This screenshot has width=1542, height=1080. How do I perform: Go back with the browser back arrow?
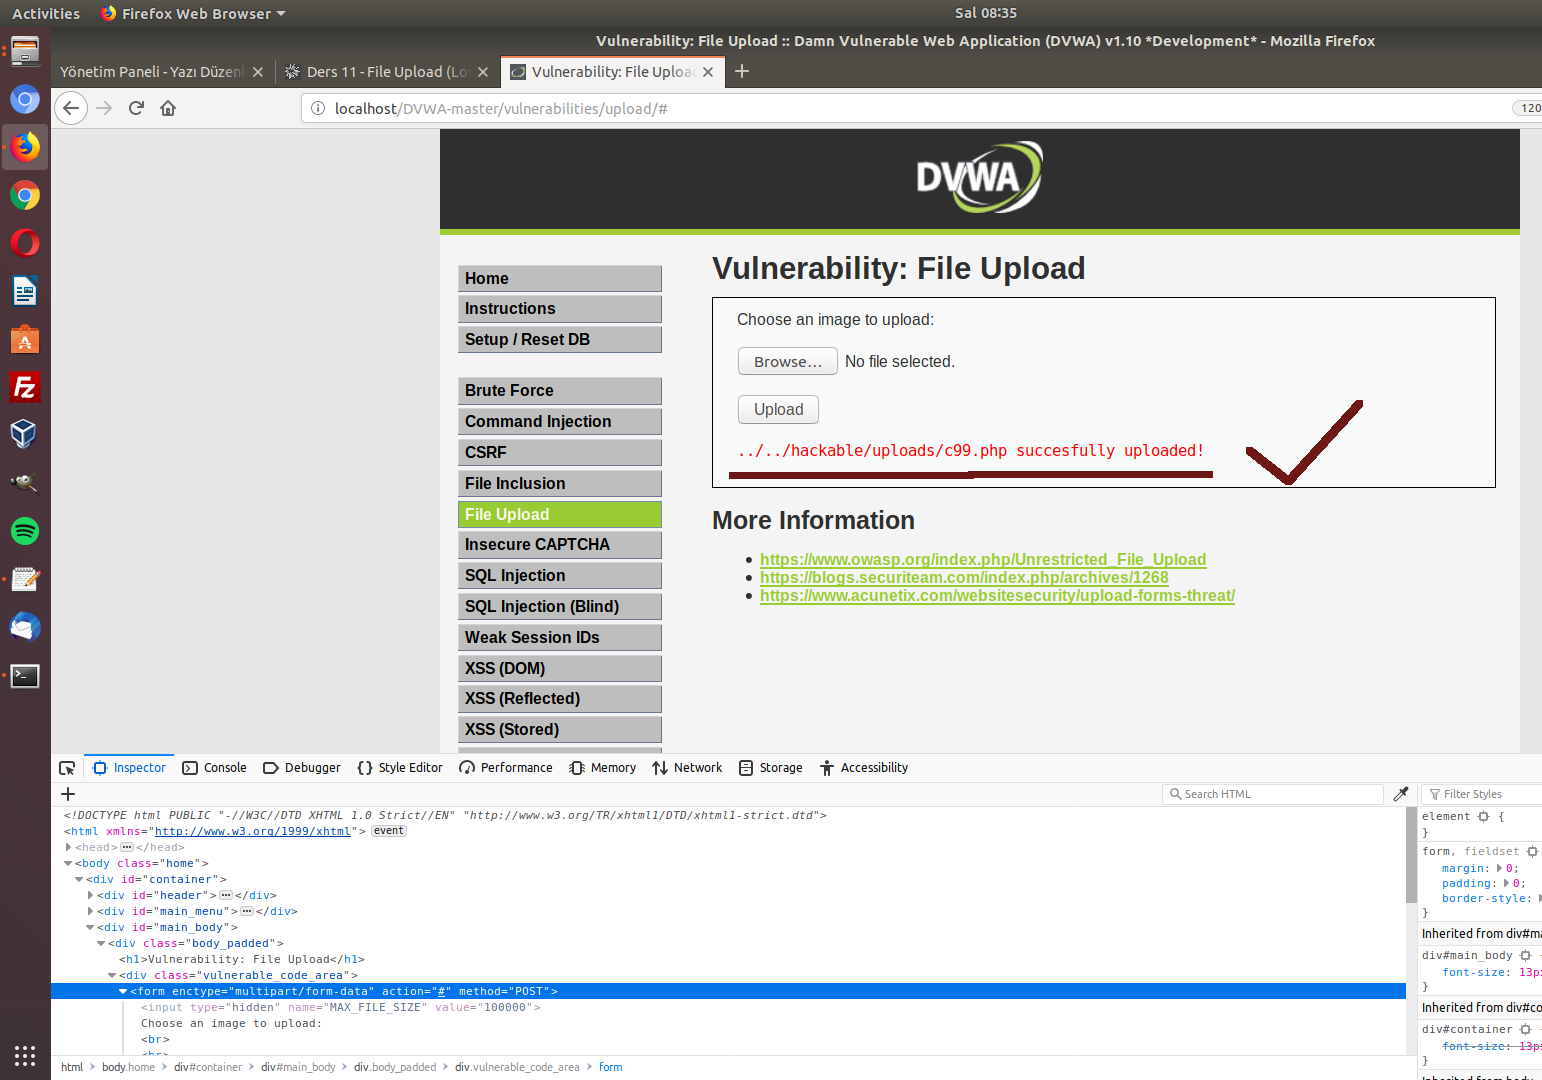(71, 108)
